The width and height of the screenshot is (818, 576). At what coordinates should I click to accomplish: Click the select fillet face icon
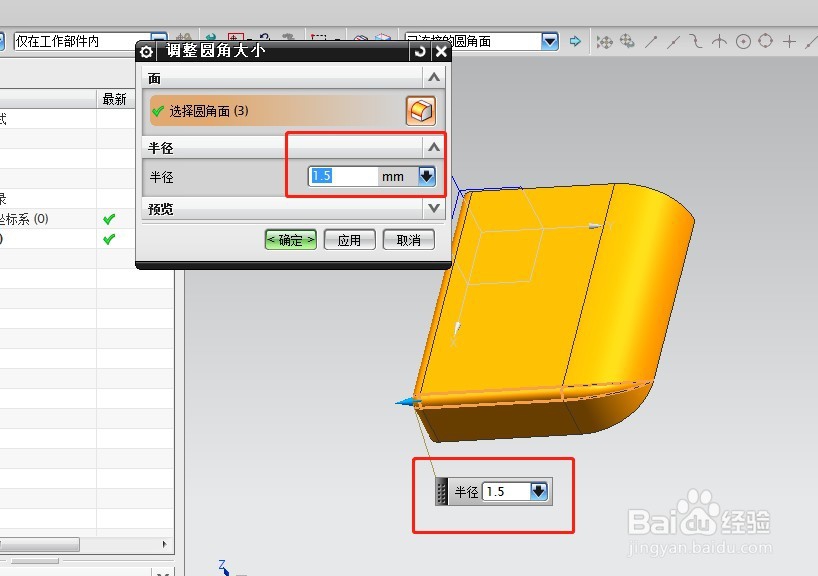point(420,111)
